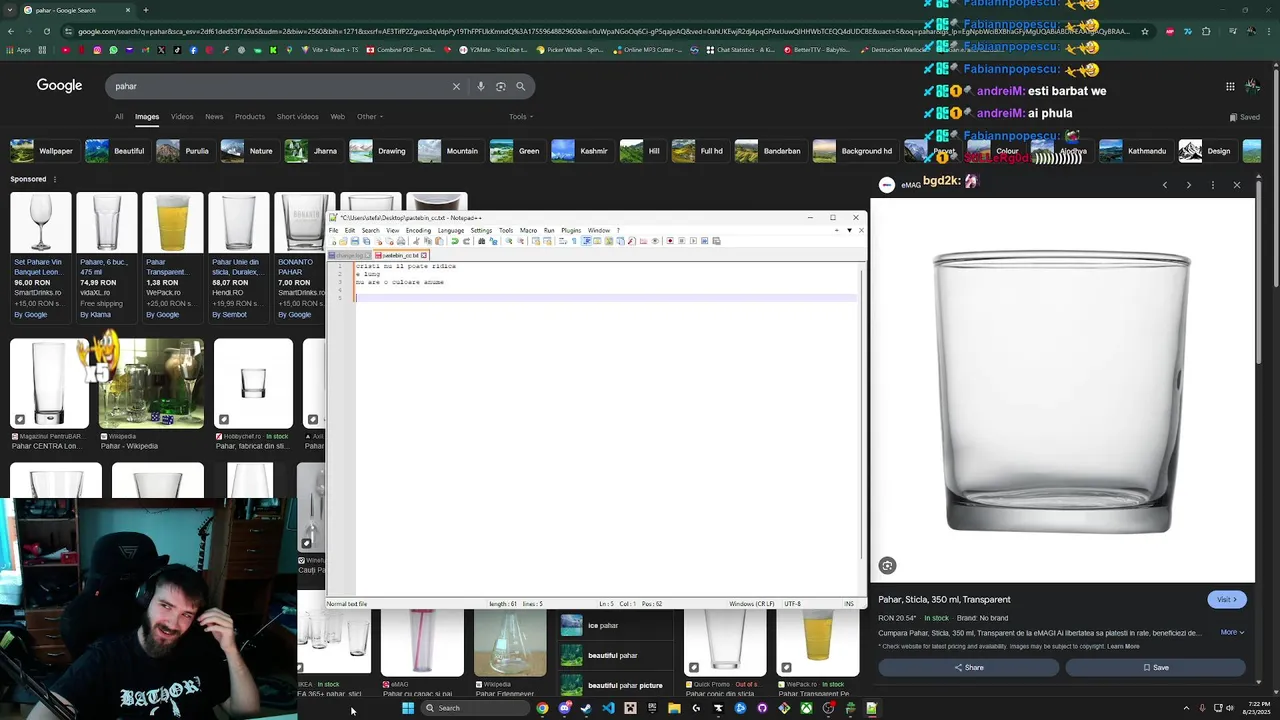The width and height of the screenshot is (1280, 720).
Task: Click the Zoom In icon in Notepad++
Action: (x=509, y=241)
